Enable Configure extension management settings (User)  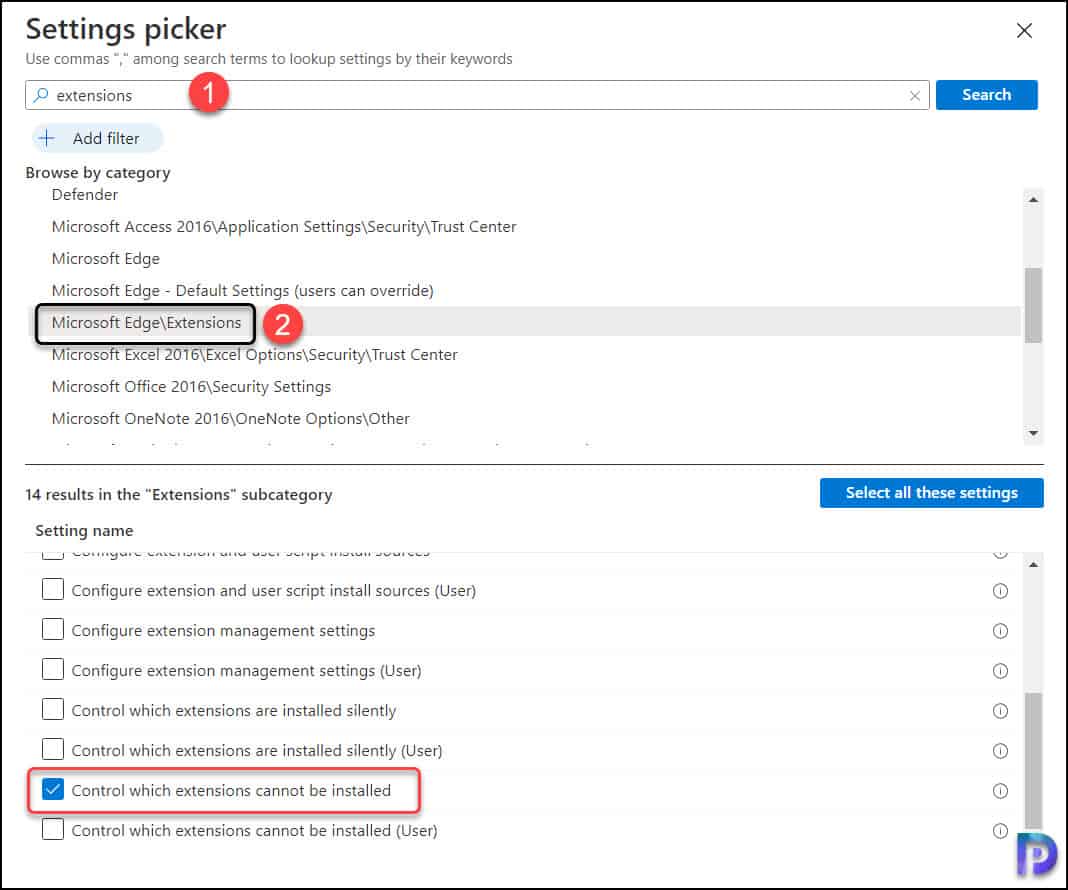[53, 670]
